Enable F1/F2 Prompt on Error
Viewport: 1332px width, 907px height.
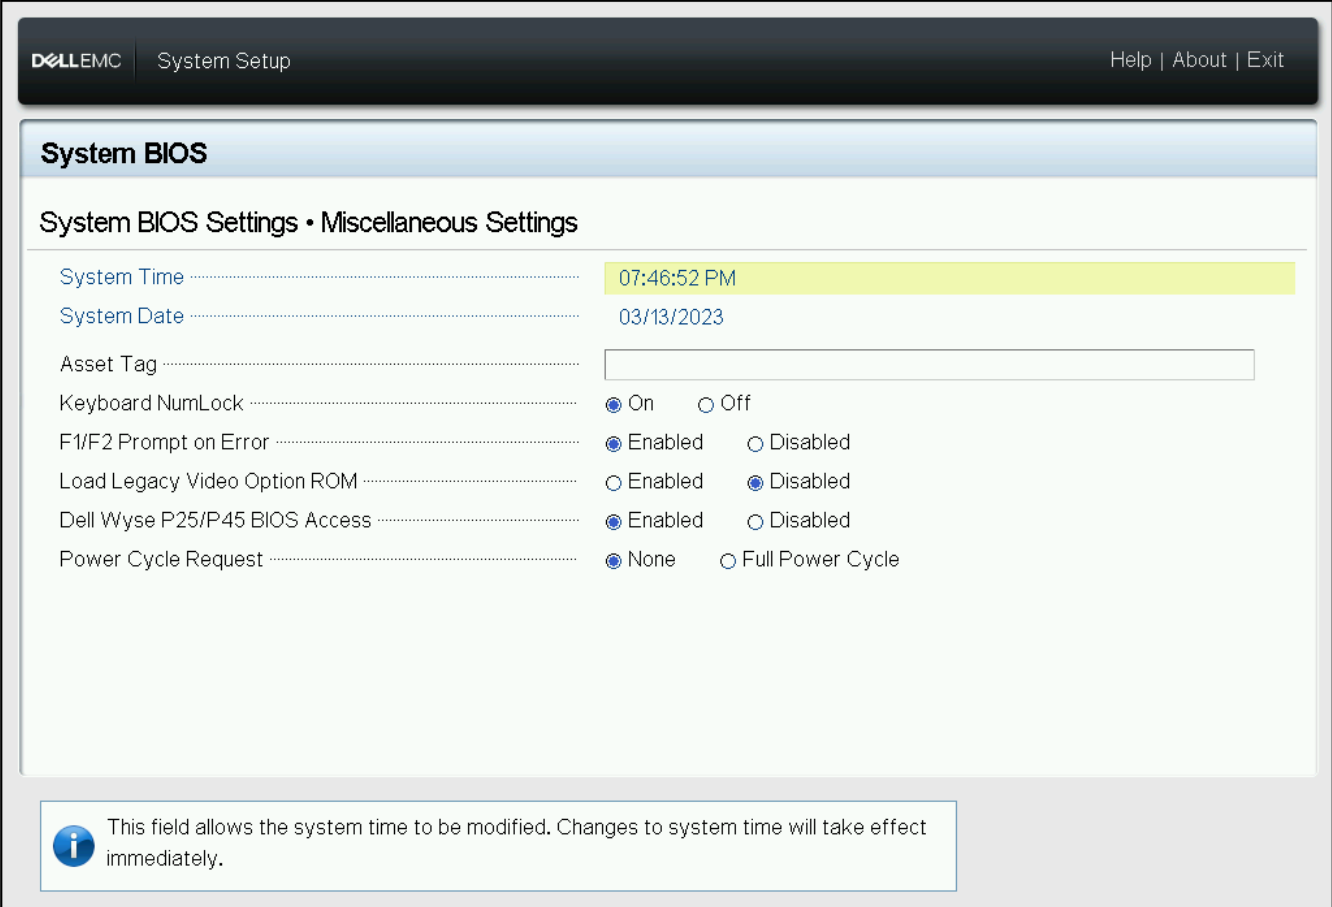[x=614, y=444]
